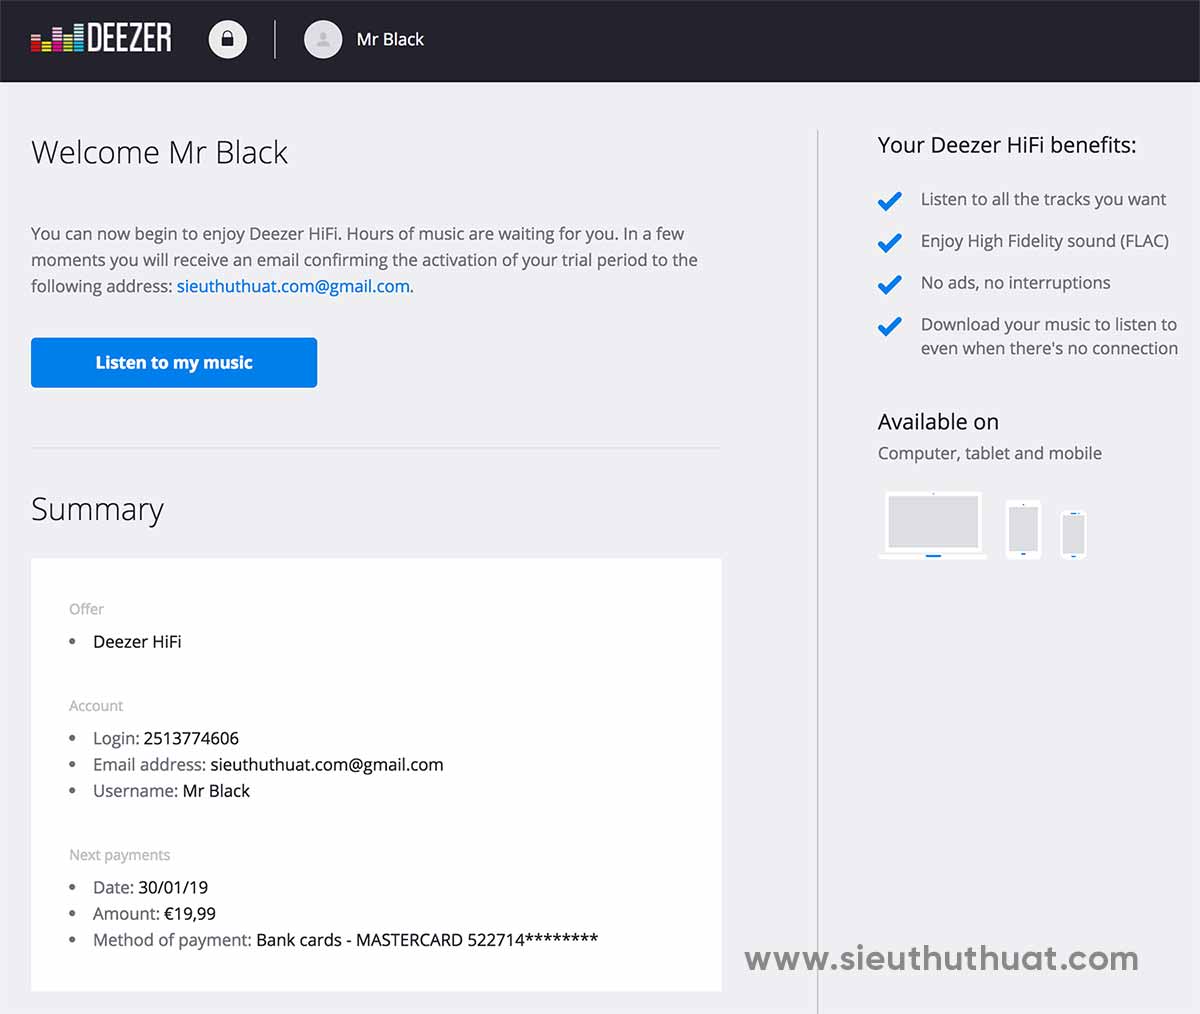1200x1014 pixels.
Task: Click the checkmark beside Listen to all tracks
Action: 889,200
